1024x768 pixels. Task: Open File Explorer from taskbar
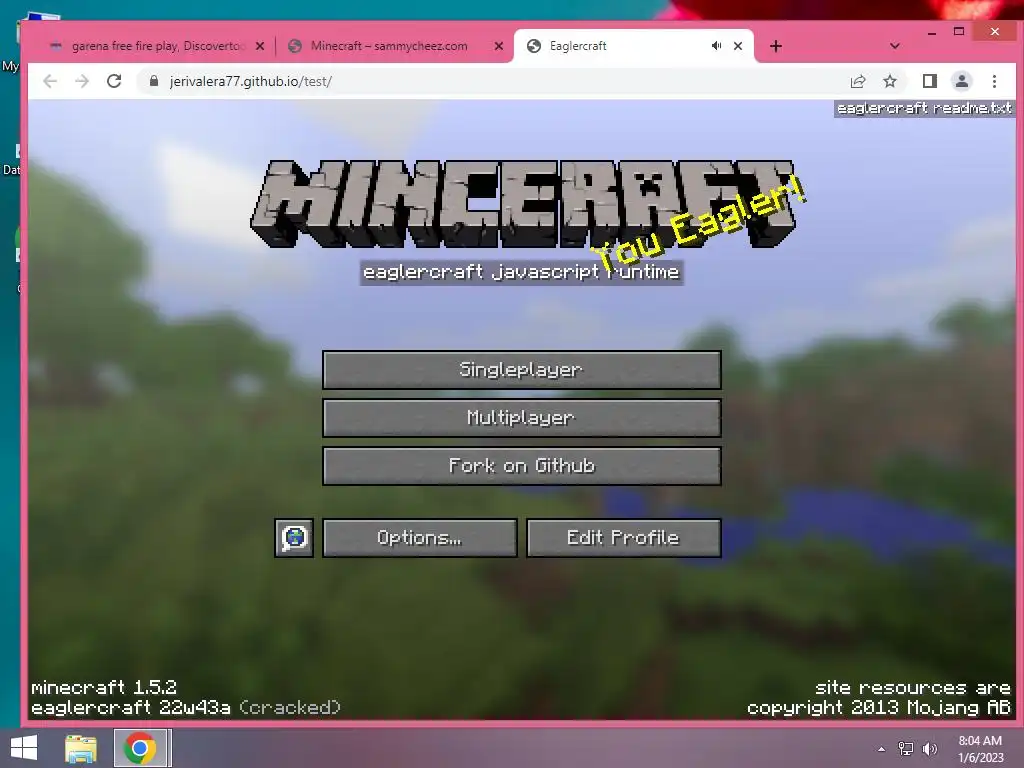click(x=80, y=748)
